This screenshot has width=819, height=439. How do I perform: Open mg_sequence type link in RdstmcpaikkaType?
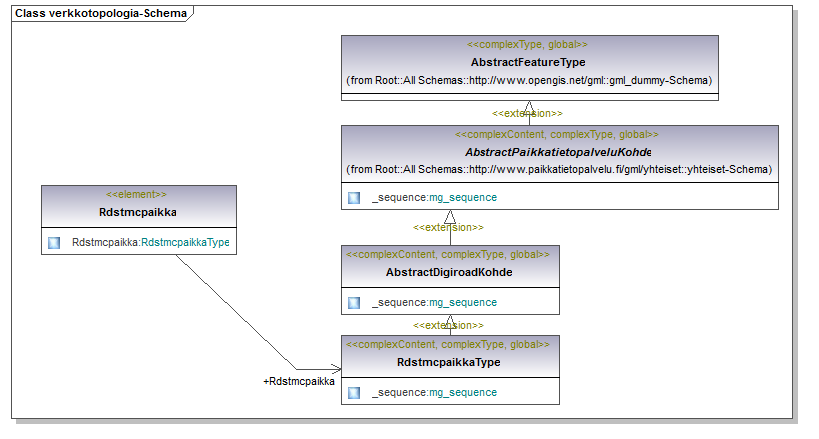coord(463,392)
